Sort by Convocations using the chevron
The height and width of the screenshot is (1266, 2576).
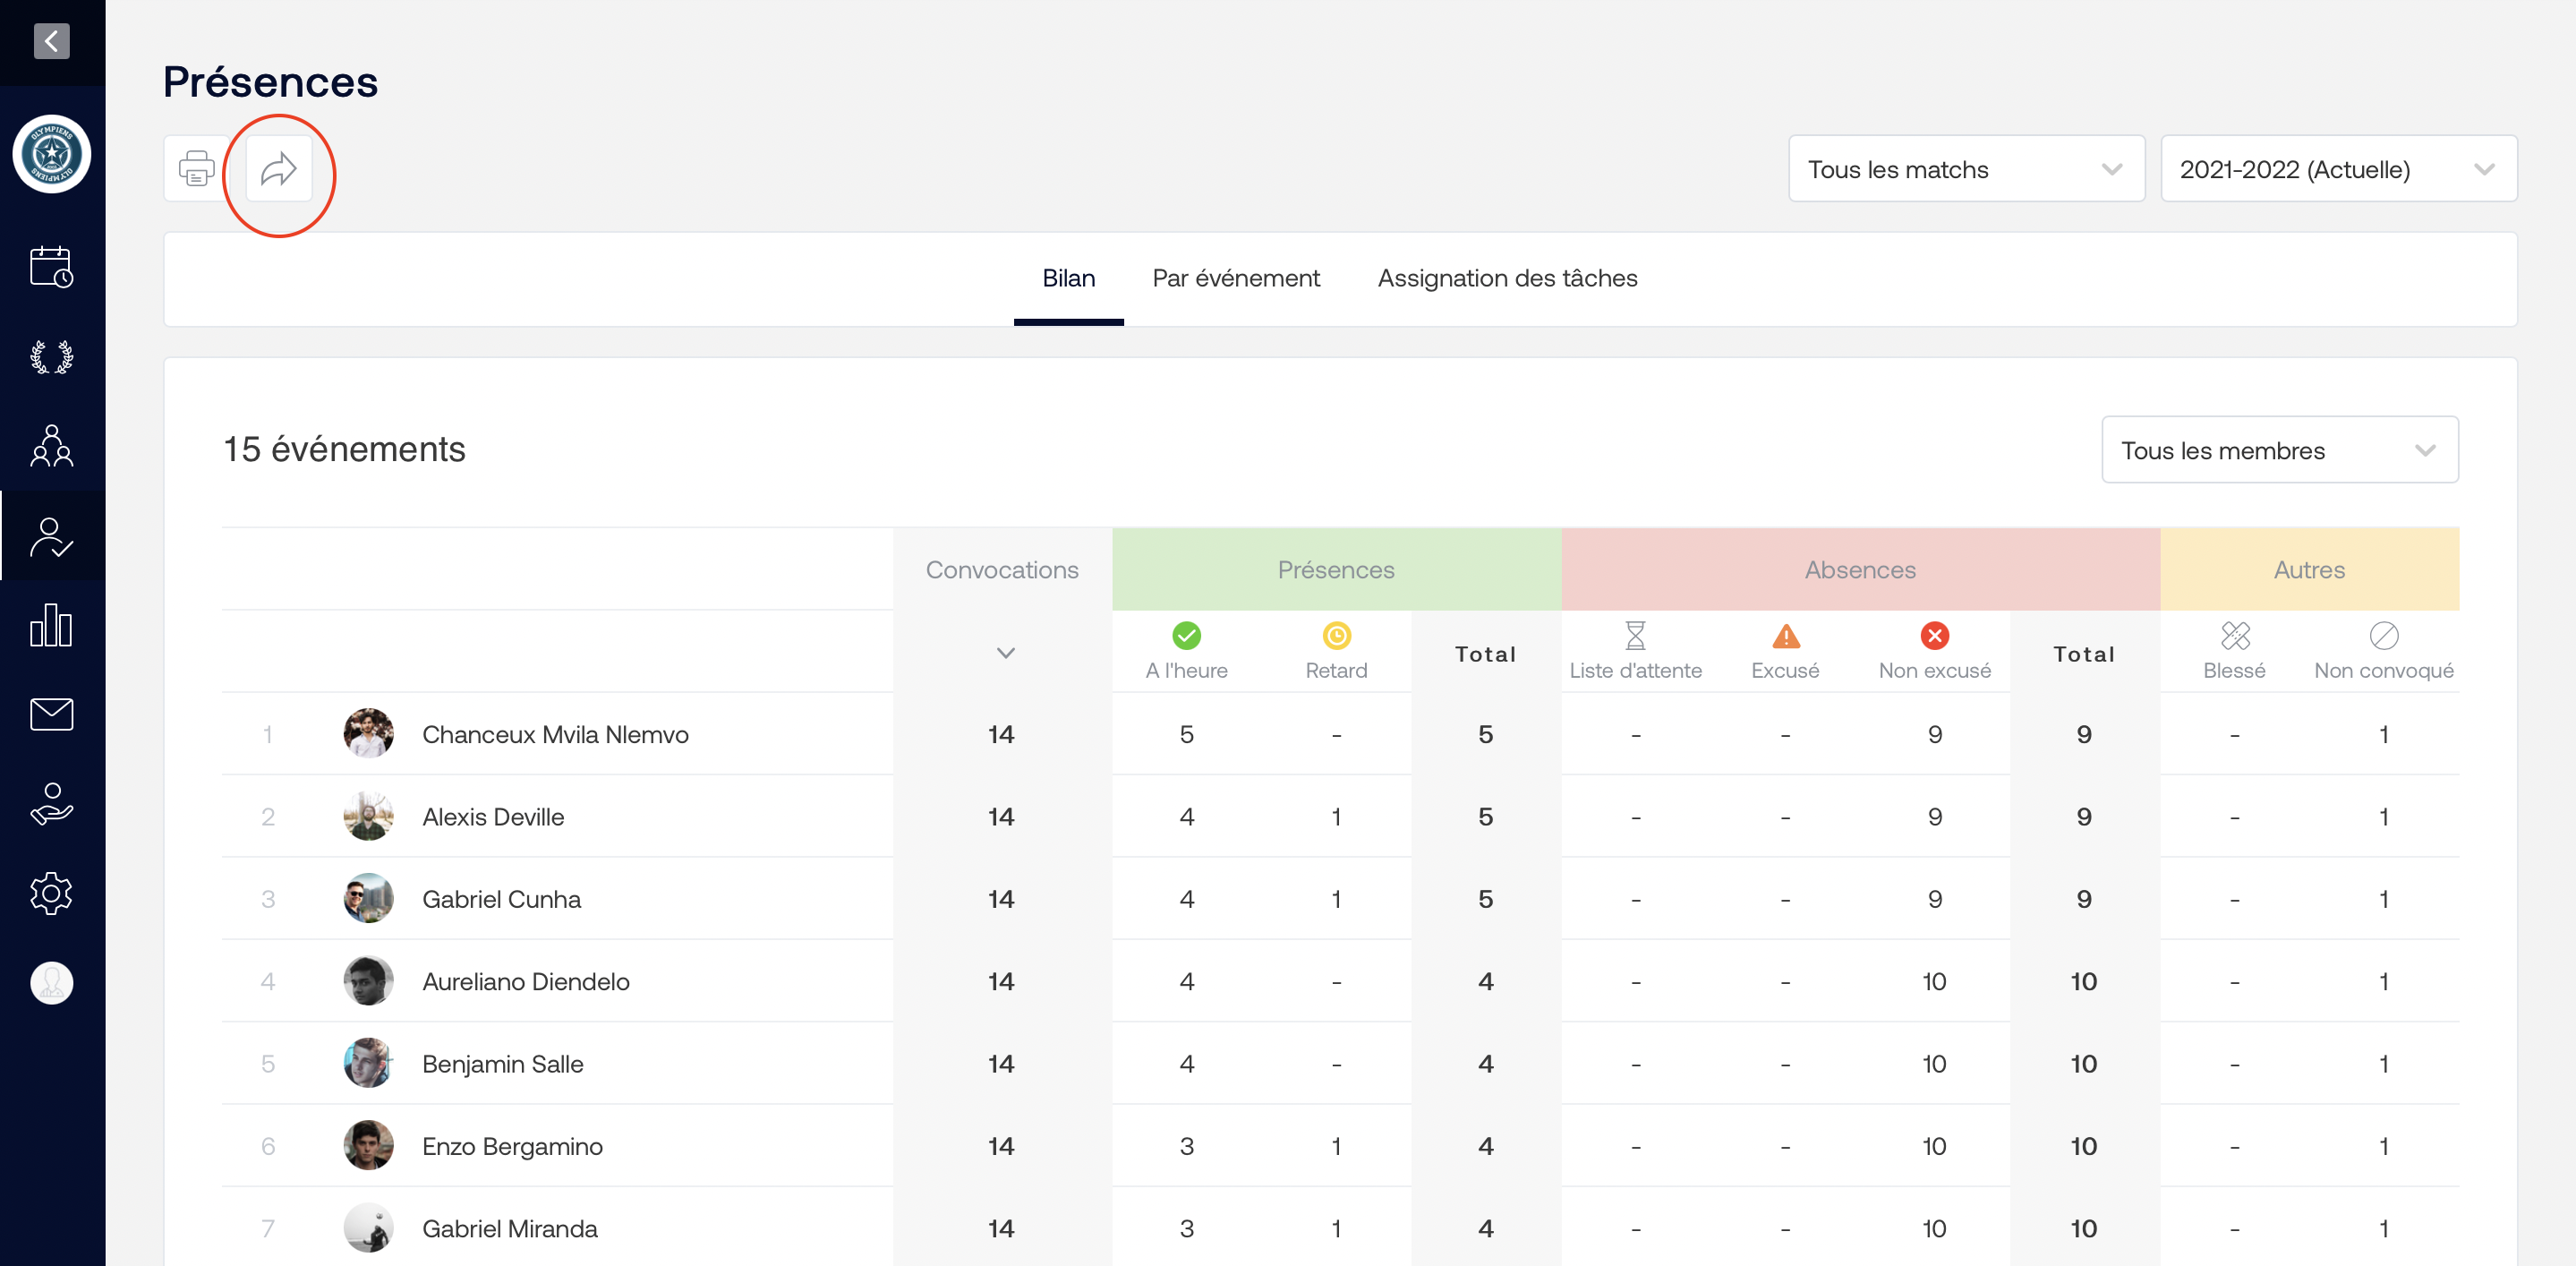(x=1005, y=653)
